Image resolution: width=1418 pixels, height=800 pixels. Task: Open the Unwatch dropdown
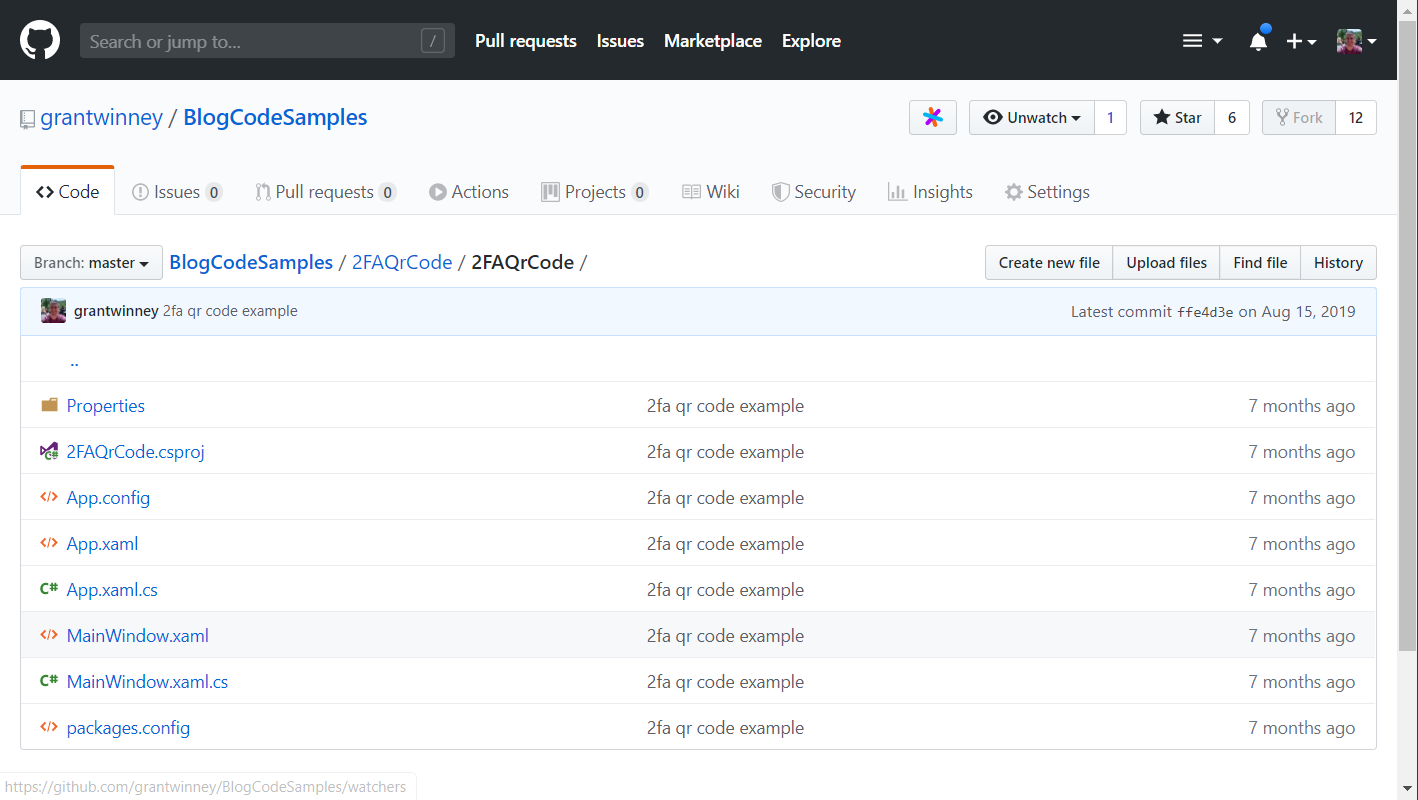click(x=1032, y=118)
